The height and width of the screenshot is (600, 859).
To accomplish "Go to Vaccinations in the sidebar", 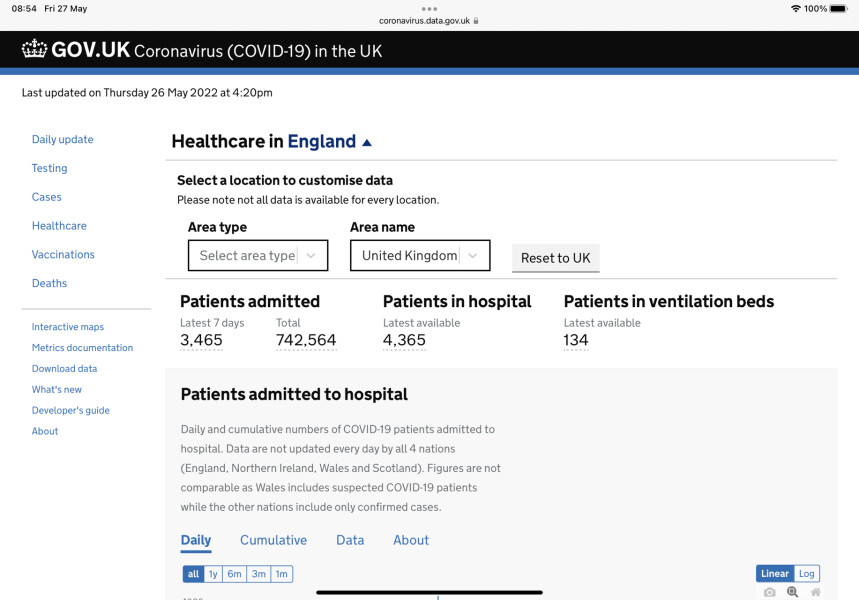I will (63, 255).
